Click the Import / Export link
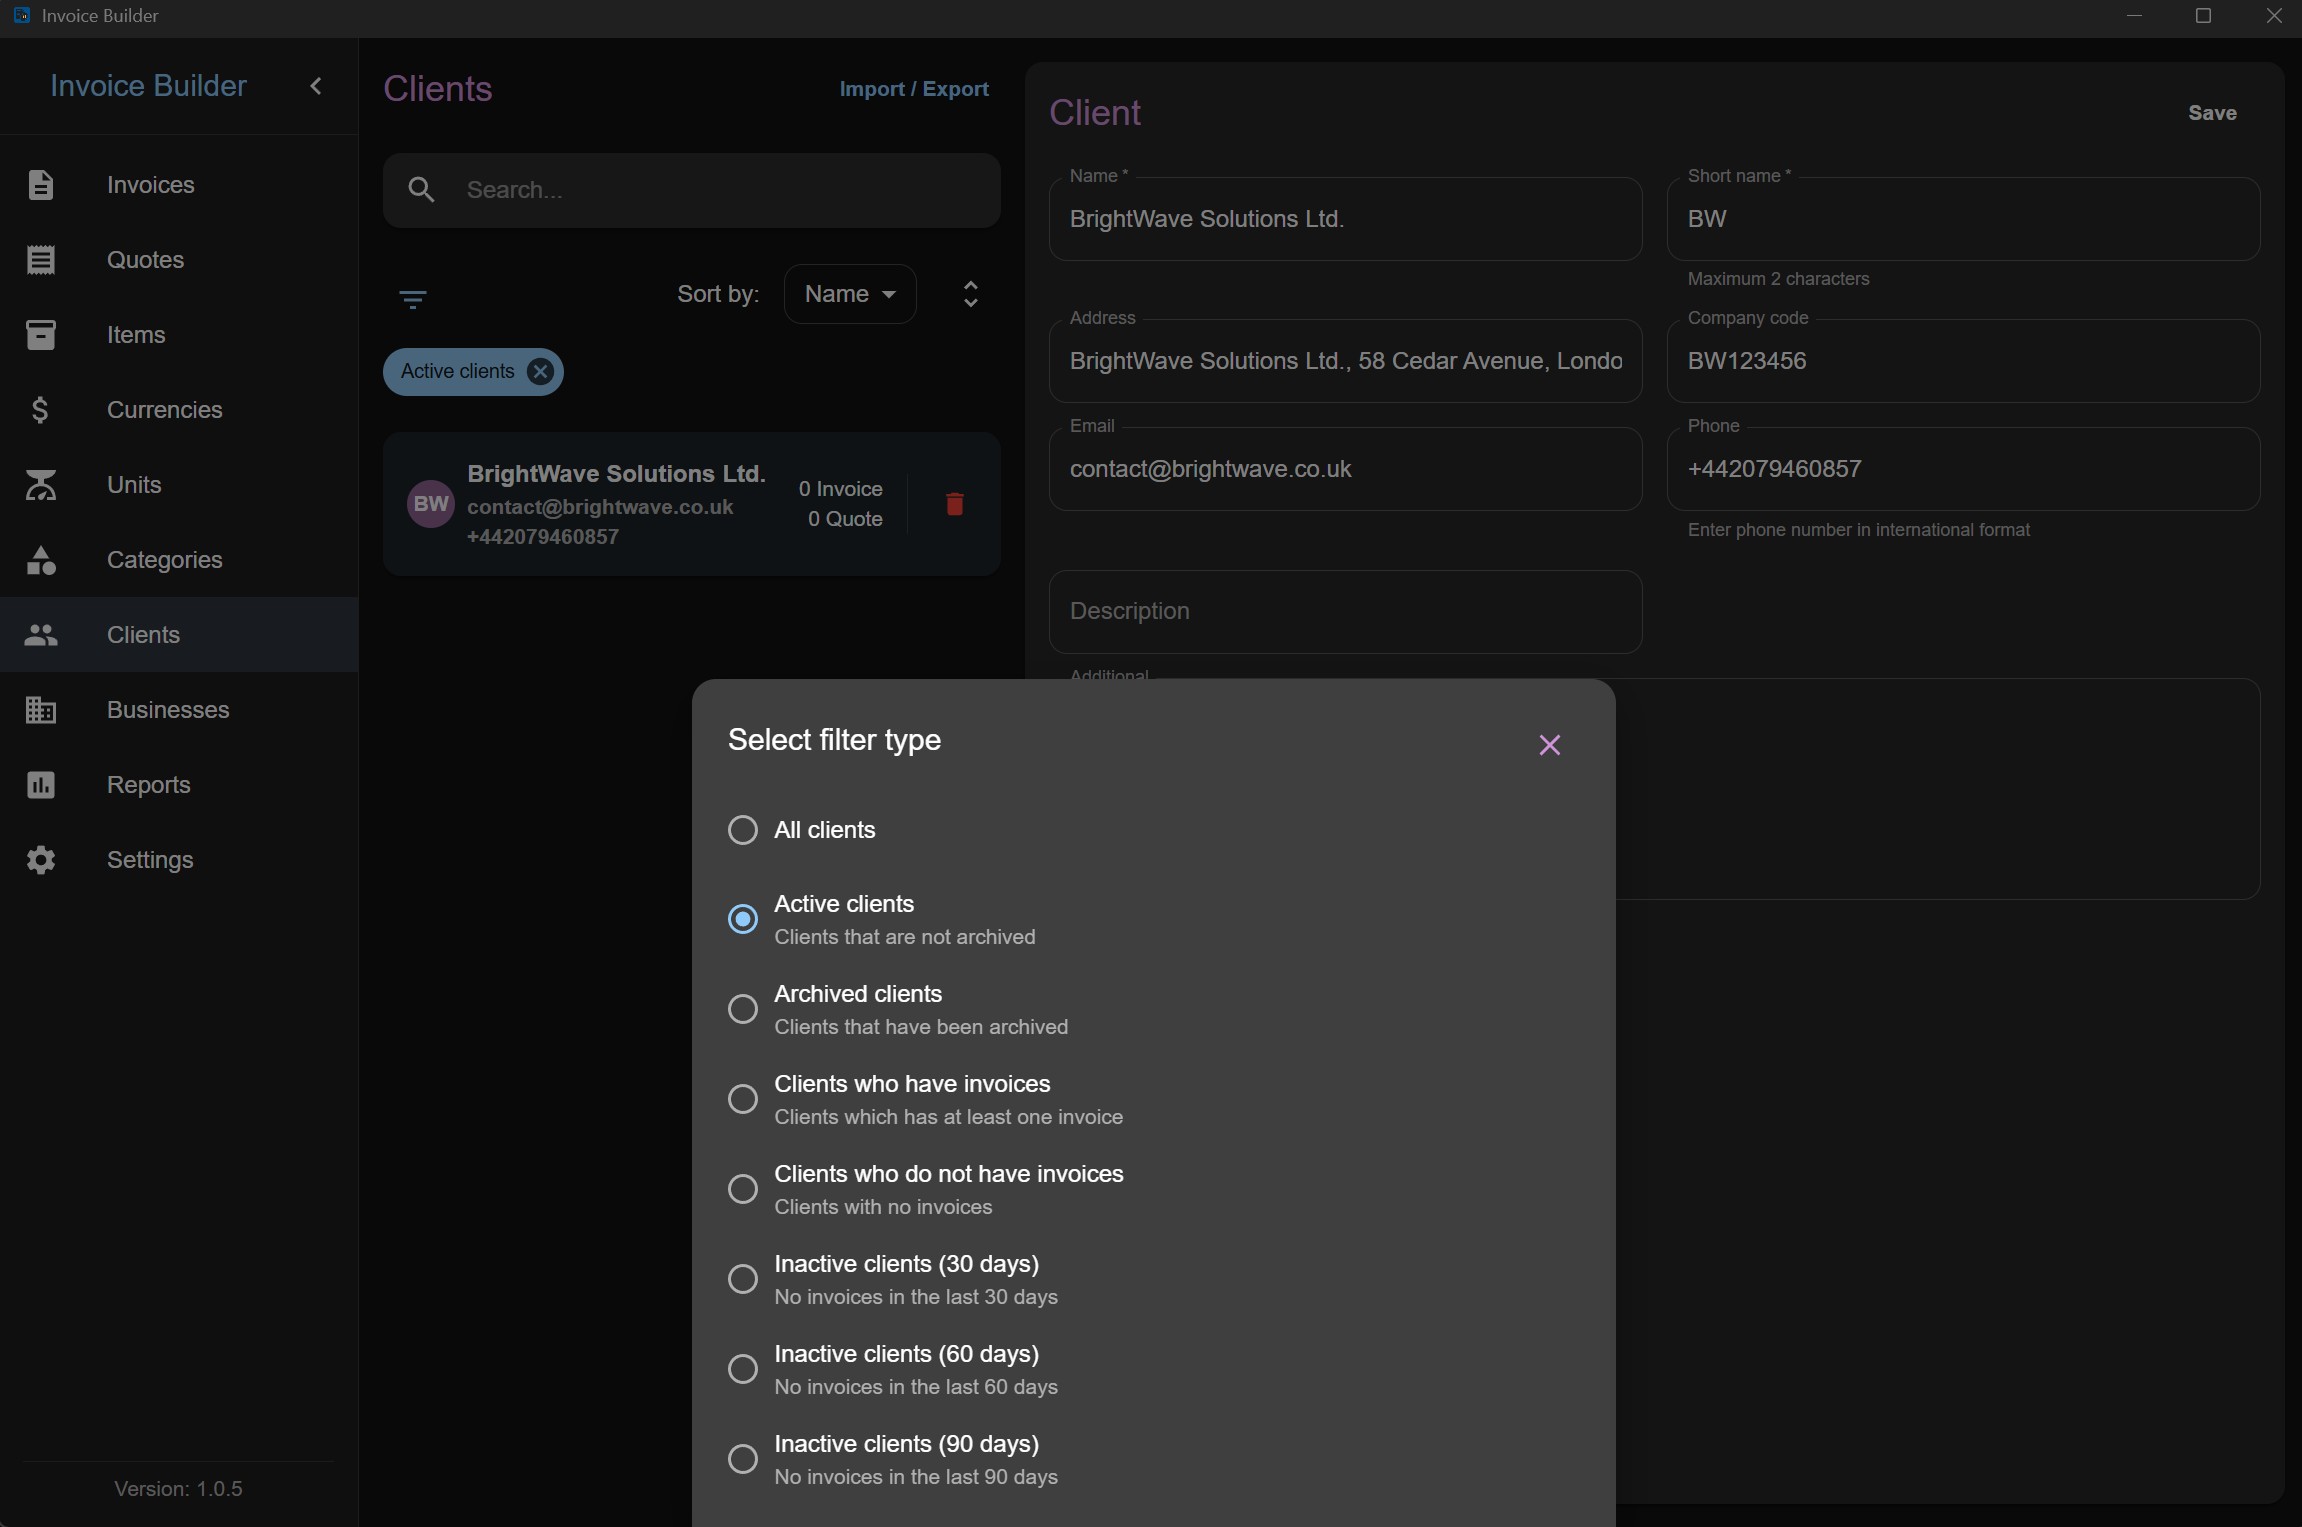The width and height of the screenshot is (2302, 1527). (x=914, y=89)
